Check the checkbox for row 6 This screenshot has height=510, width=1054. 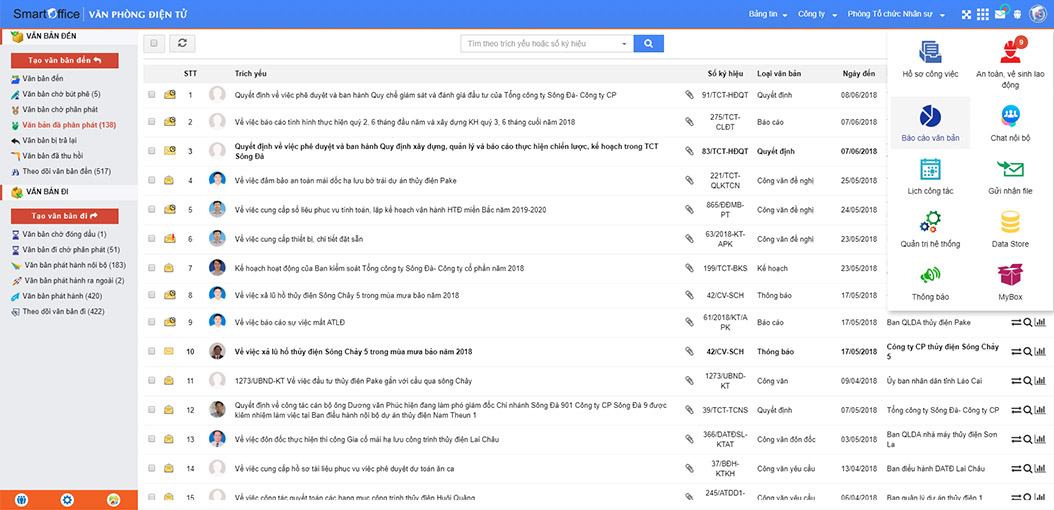click(151, 238)
